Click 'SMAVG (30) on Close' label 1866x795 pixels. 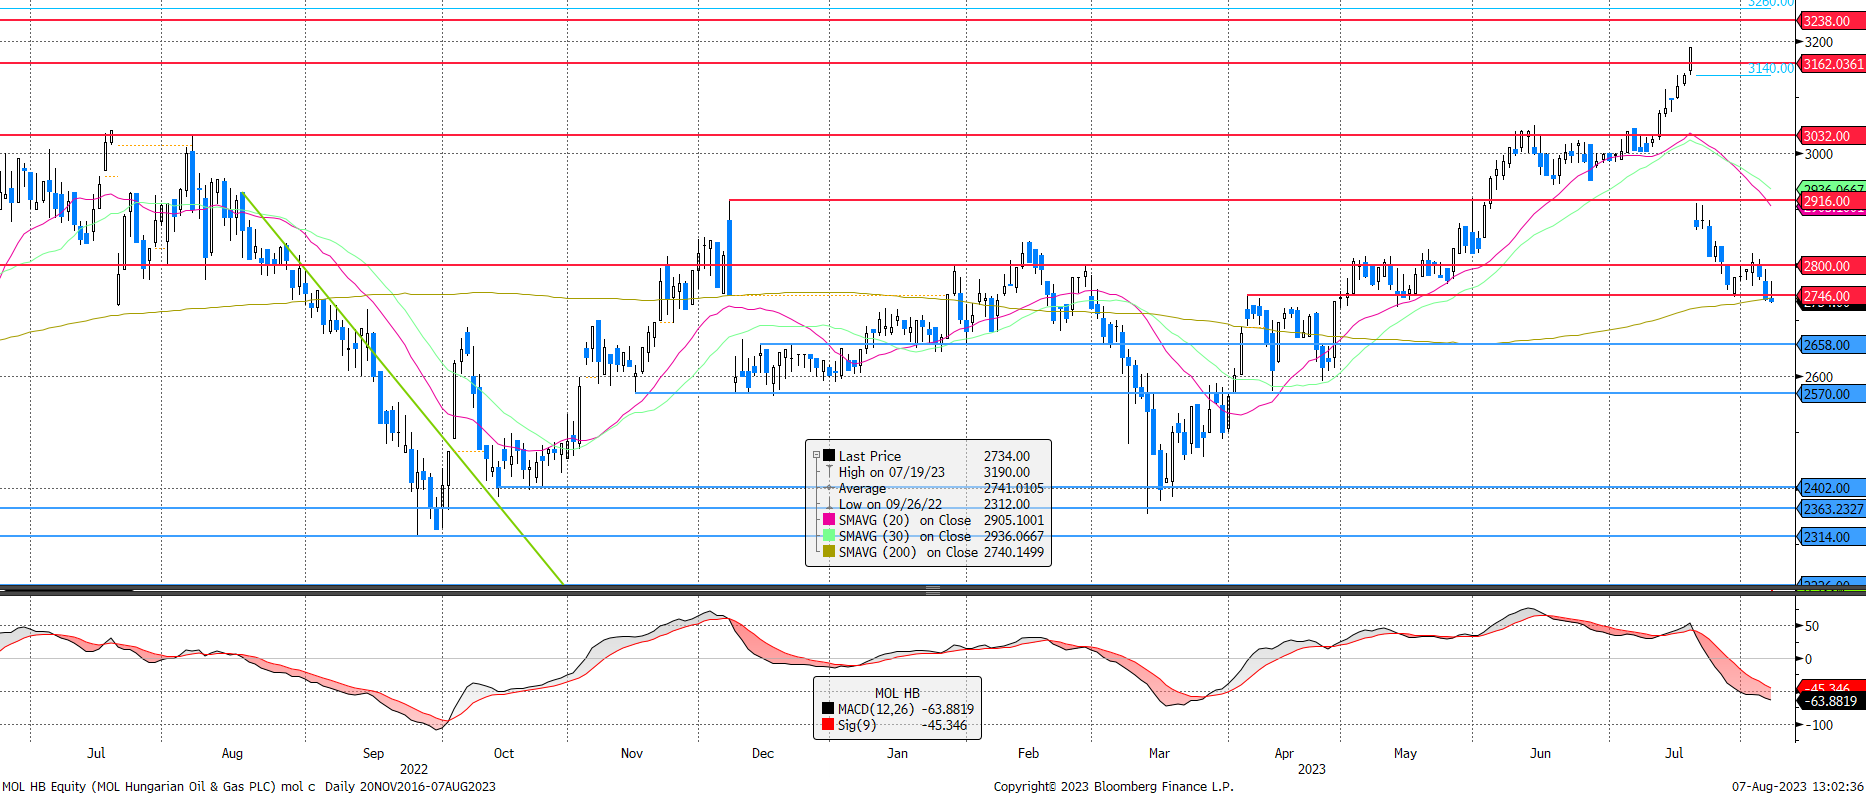(905, 536)
